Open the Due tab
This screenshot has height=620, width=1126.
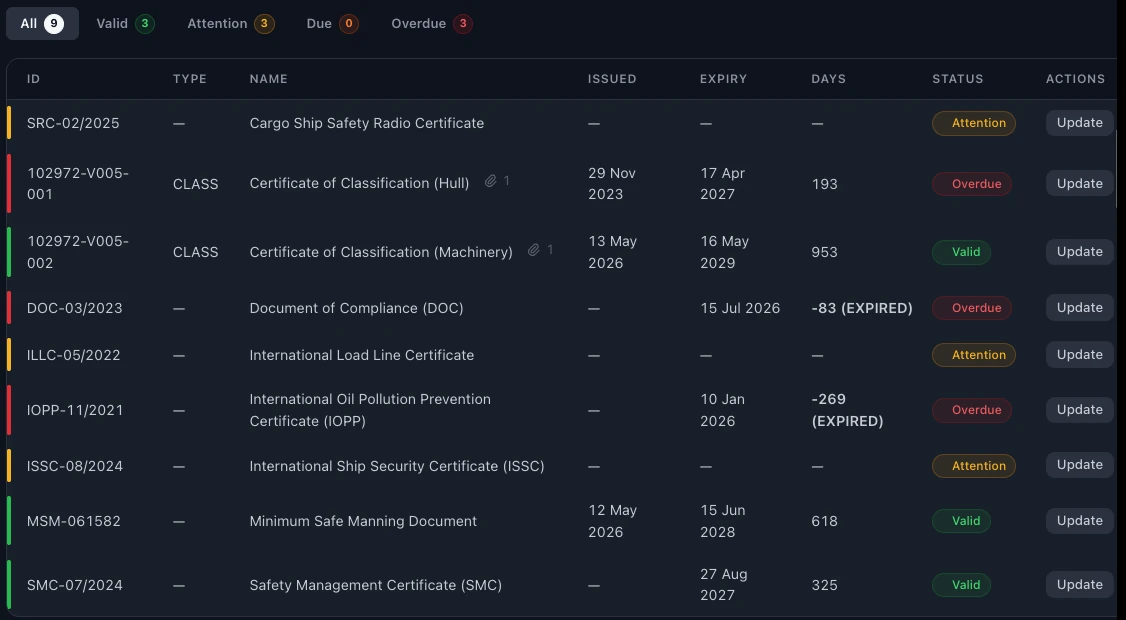click(332, 24)
